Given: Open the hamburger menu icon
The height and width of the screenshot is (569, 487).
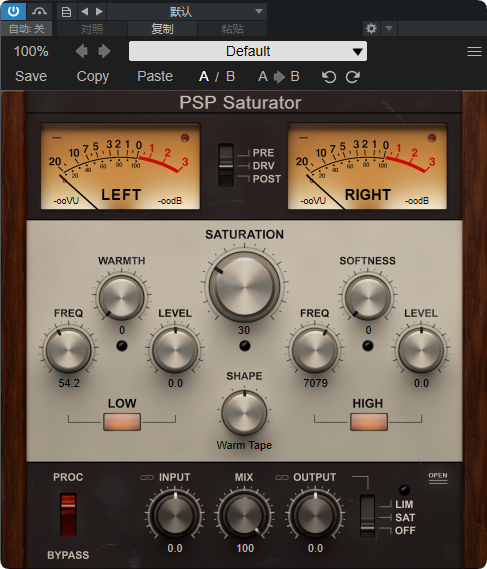Looking at the screenshot, I should click(474, 52).
